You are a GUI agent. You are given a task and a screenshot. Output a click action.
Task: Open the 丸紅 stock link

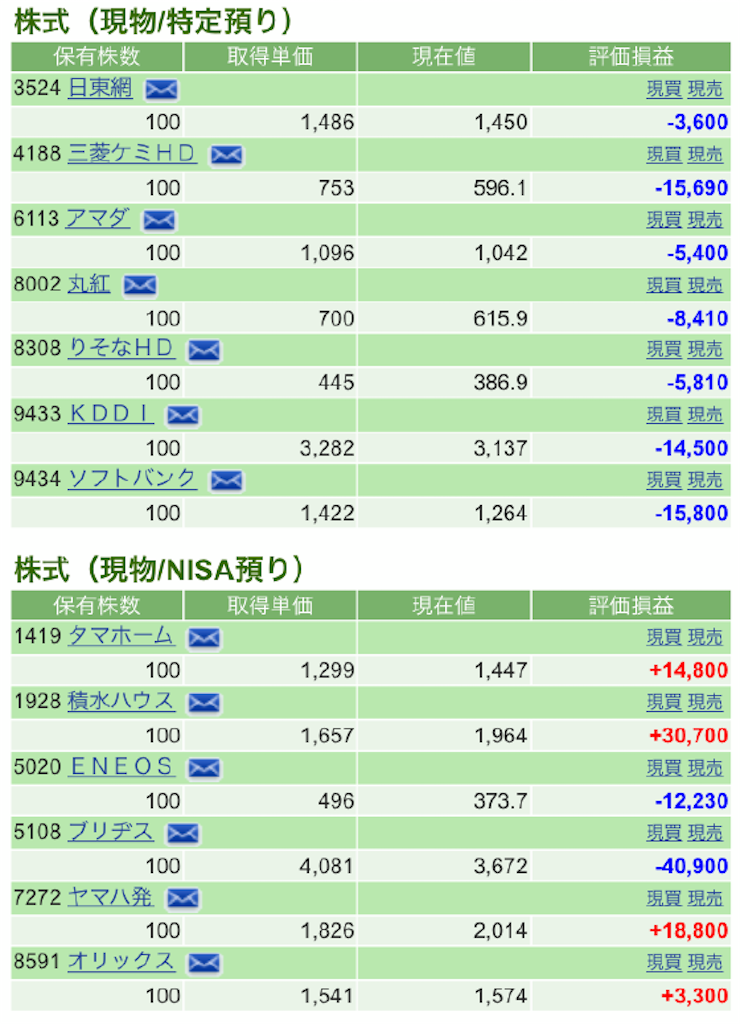tap(89, 283)
